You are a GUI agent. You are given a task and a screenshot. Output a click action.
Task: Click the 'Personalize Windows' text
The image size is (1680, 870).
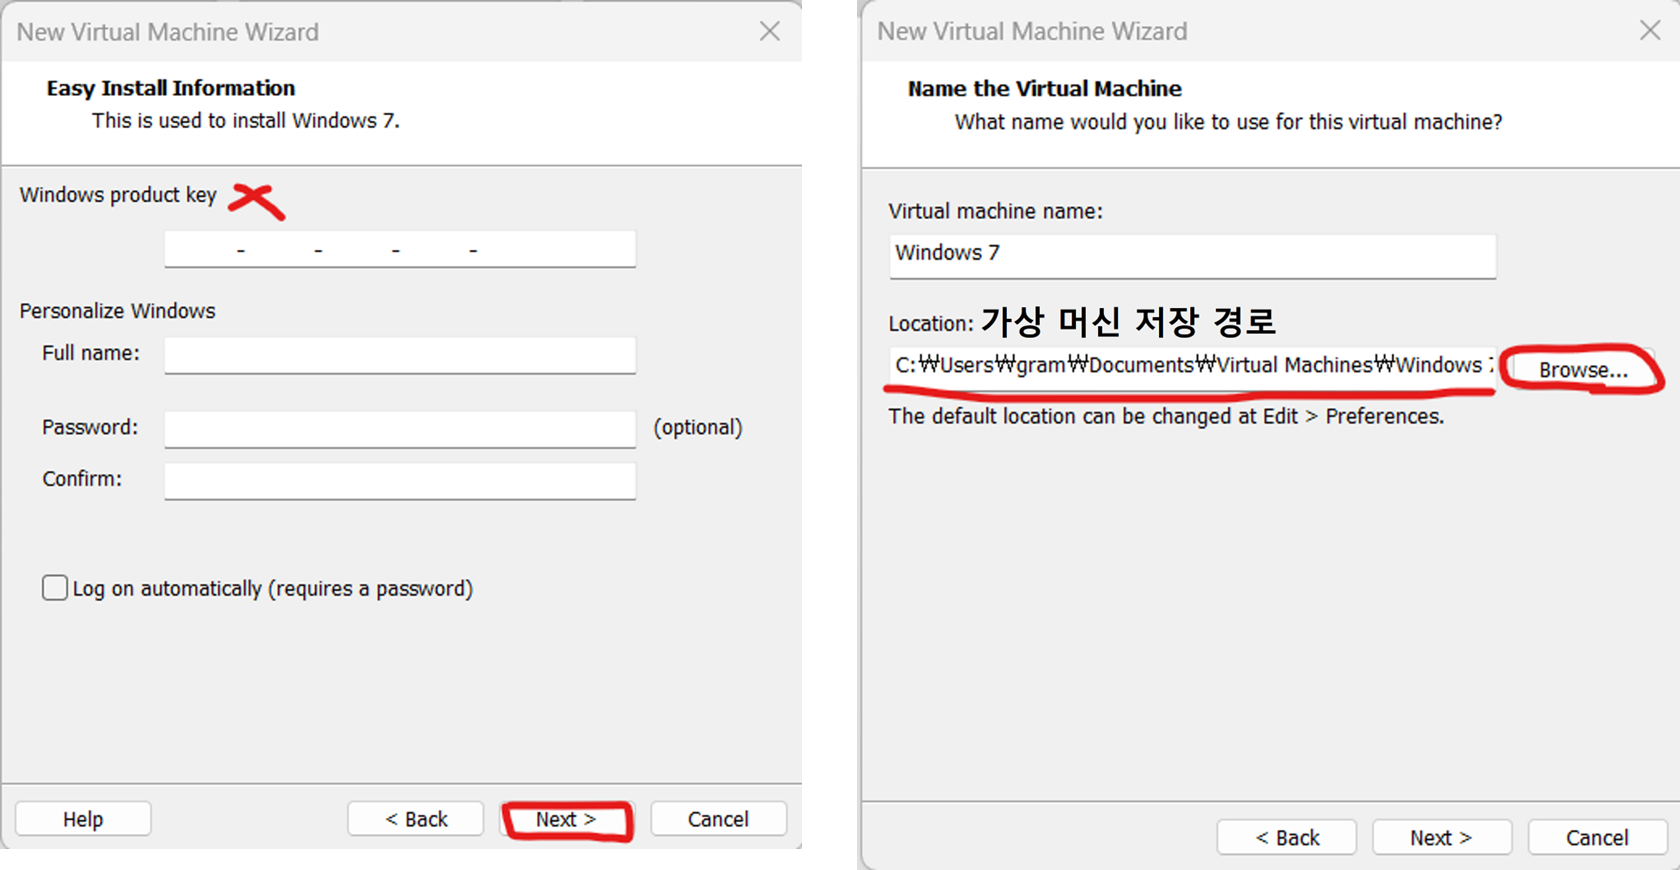(117, 311)
